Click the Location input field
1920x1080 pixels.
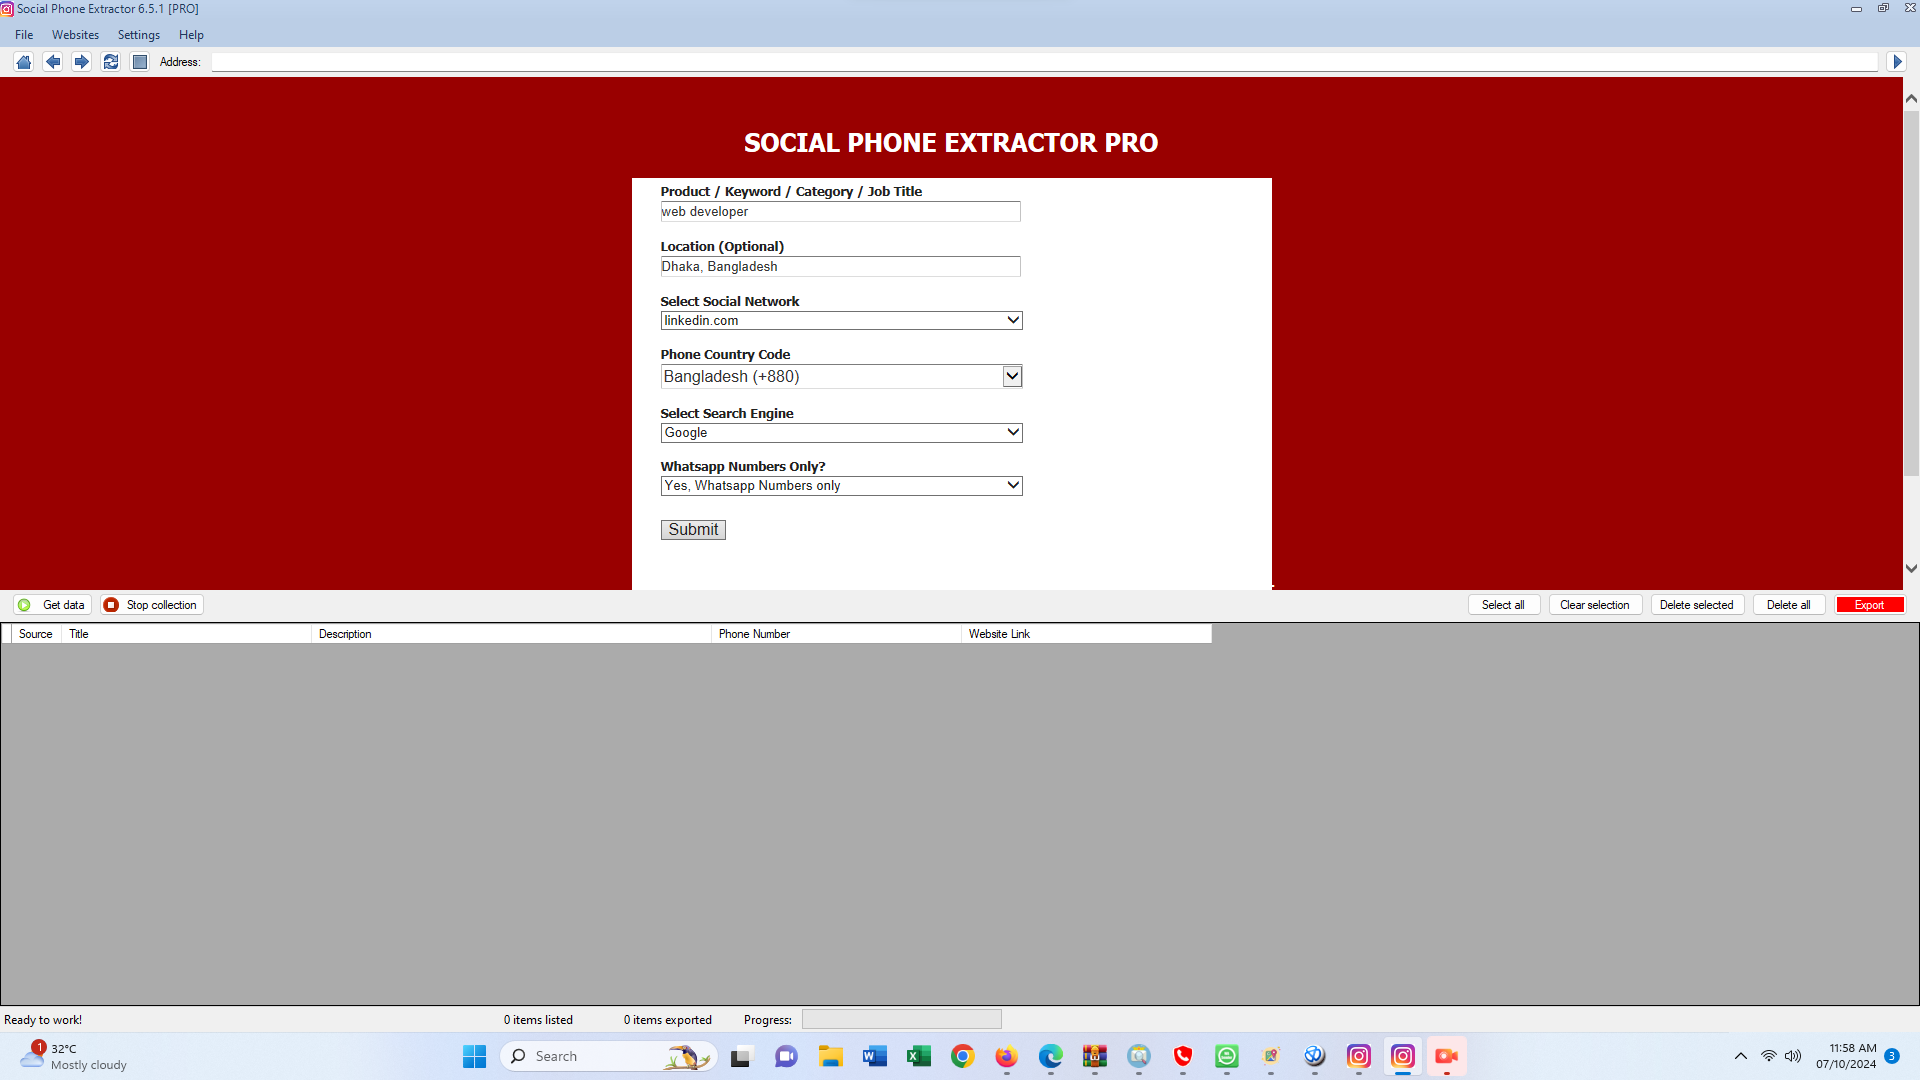coord(840,267)
